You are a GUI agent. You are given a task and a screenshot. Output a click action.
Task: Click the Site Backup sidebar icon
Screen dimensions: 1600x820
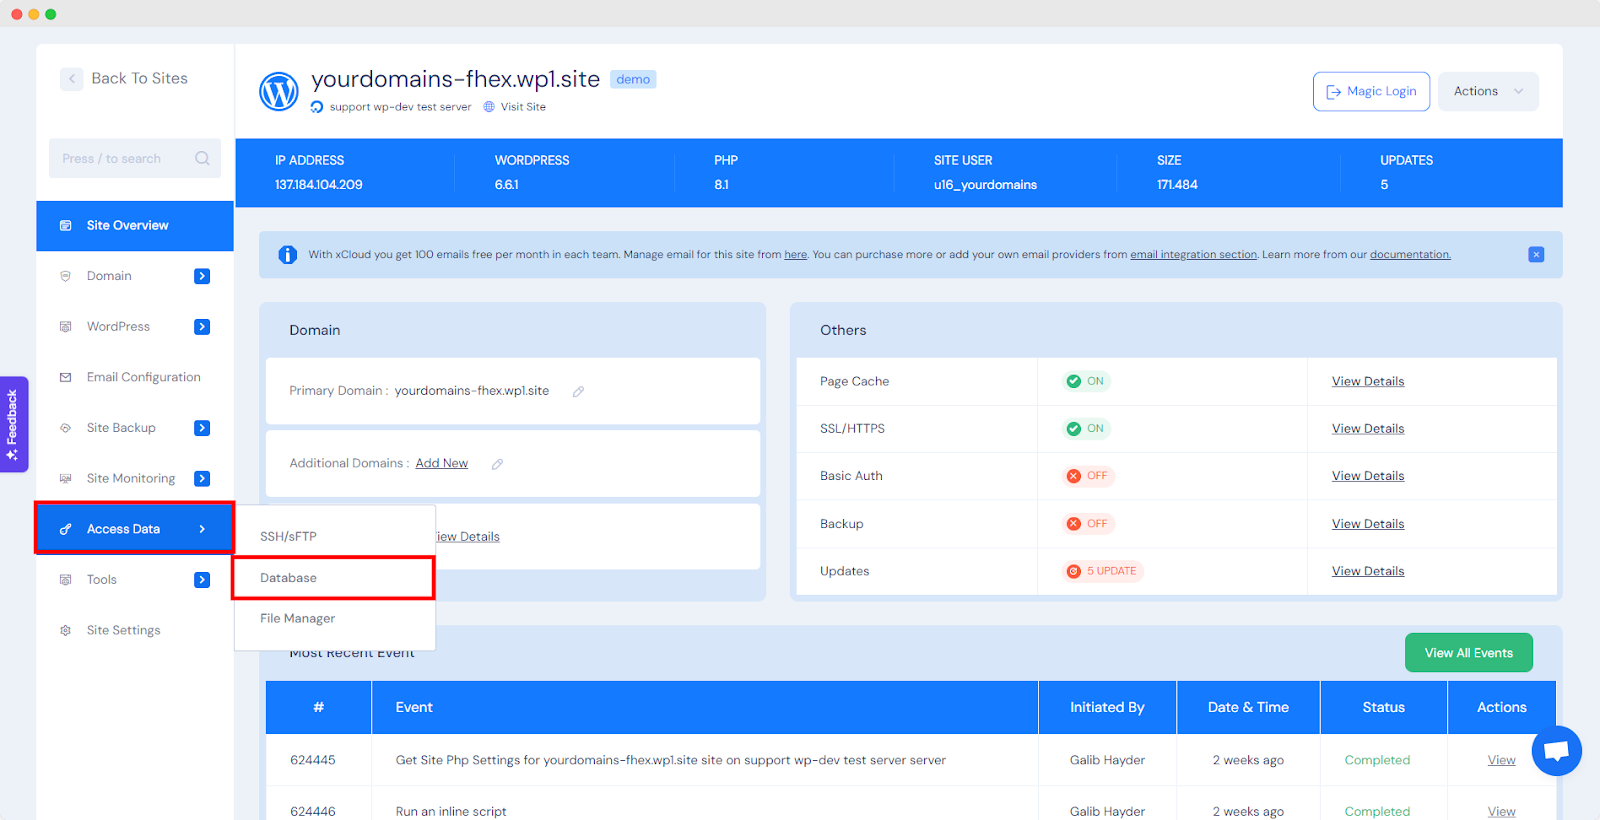pyautogui.click(x=66, y=428)
